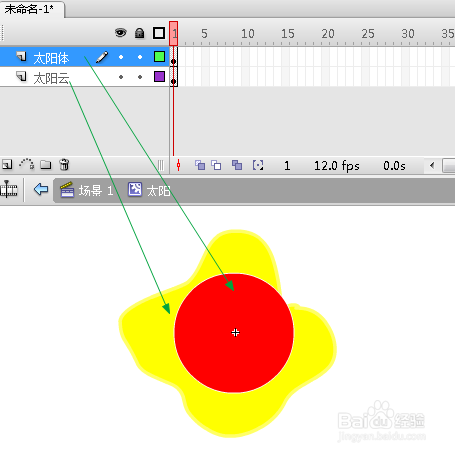
Task: Add a motion guide layer
Action: (27, 164)
